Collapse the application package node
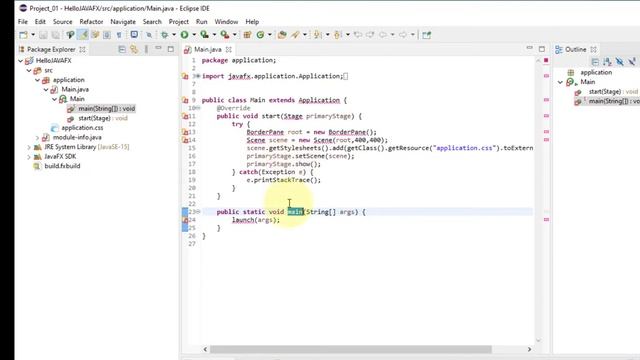This screenshot has width=640, height=360. (38, 80)
